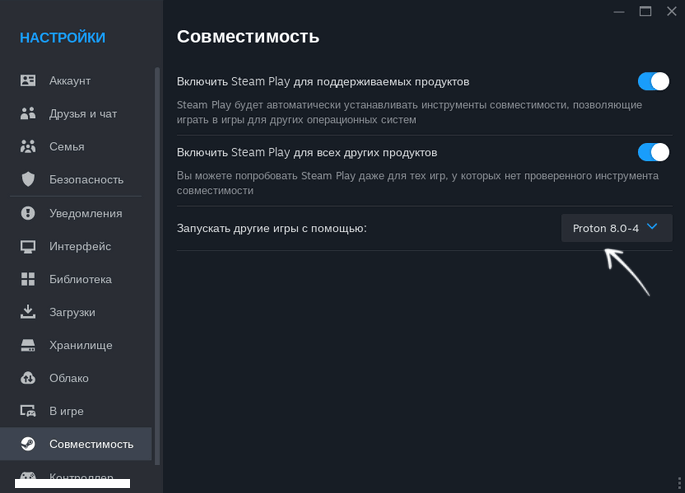Click the Security shield icon
This screenshot has width=685, height=493.
(28, 179)
